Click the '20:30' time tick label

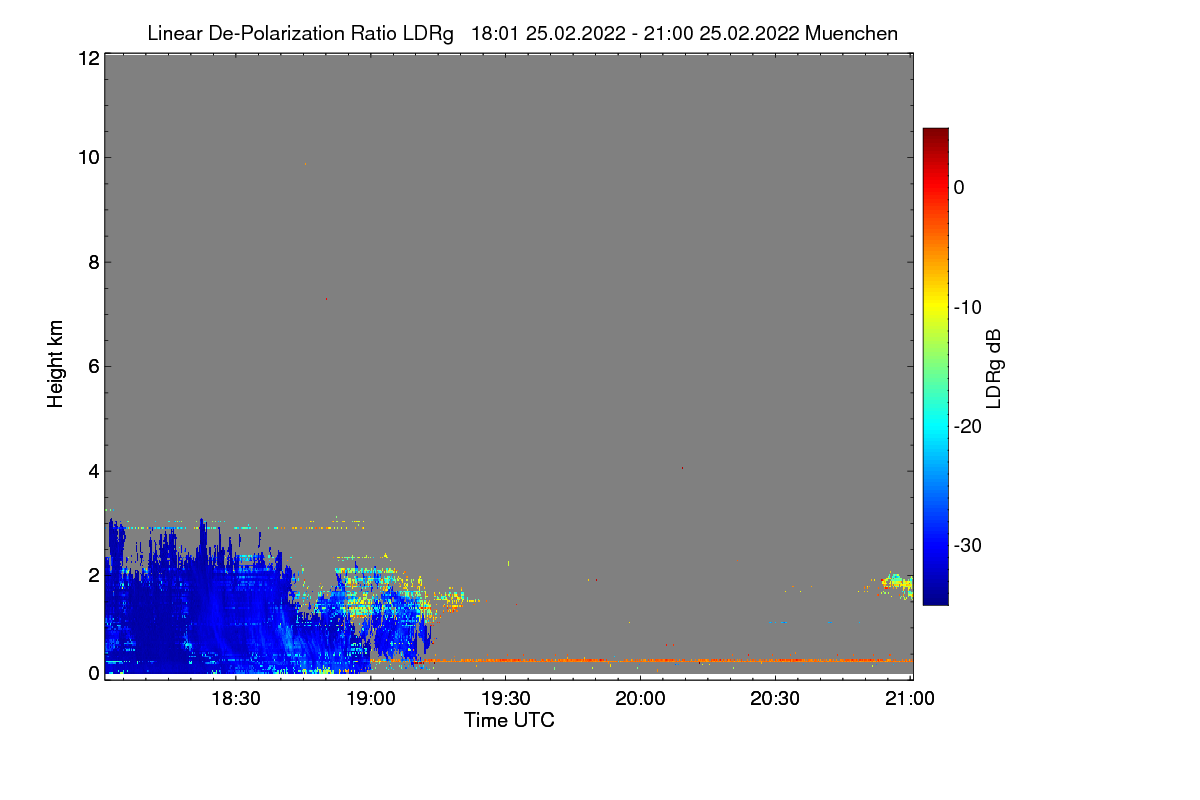coord(776,700)
